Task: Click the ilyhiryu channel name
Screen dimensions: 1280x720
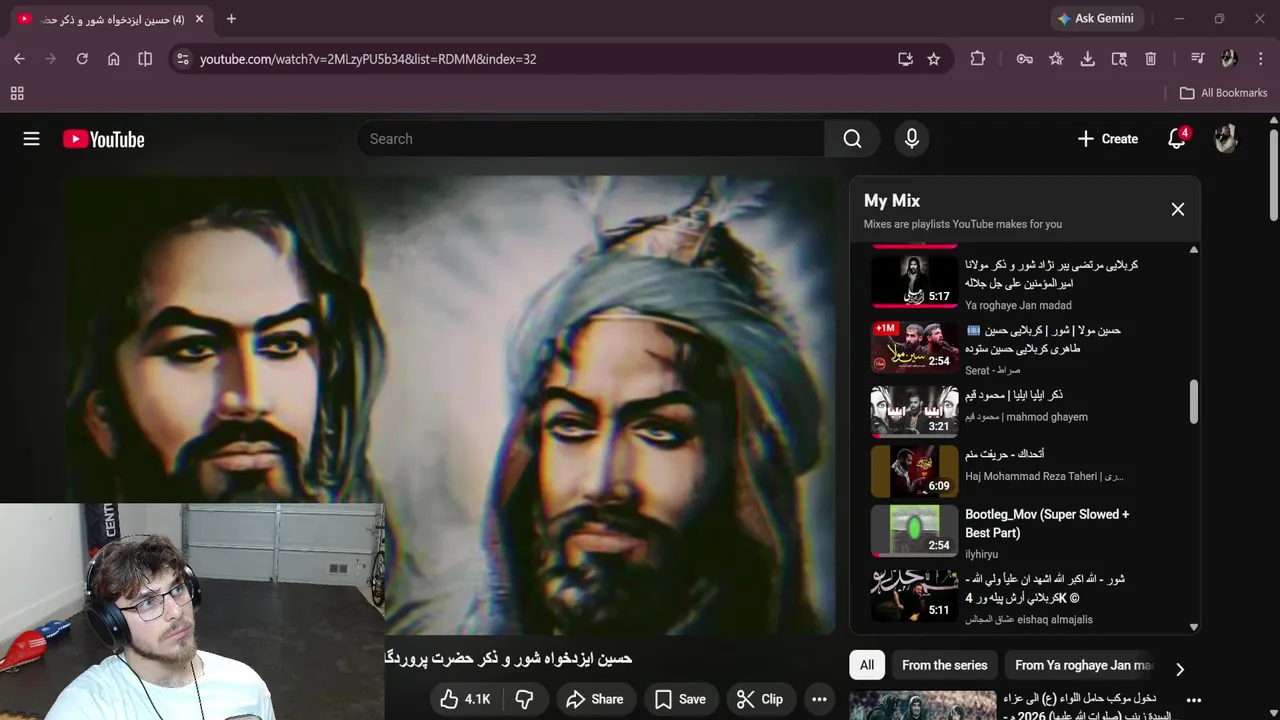Action: pyautogui.click(x=981, y=554)
